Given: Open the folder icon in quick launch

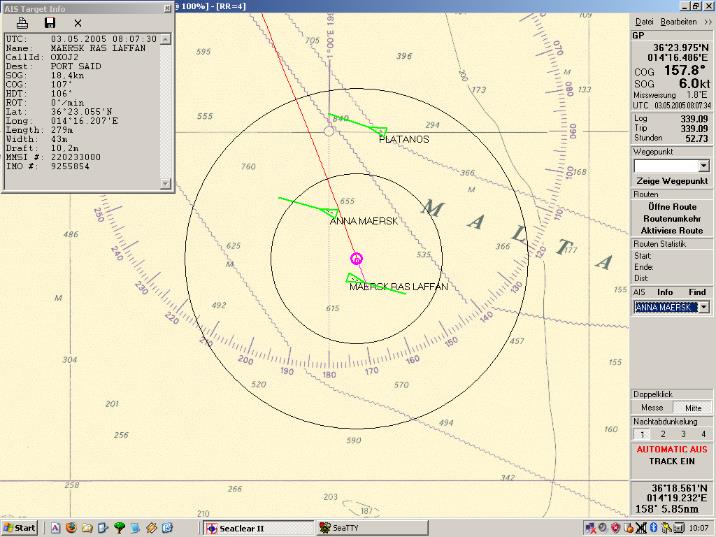Looking at the screenshot, I should (87, 528).
